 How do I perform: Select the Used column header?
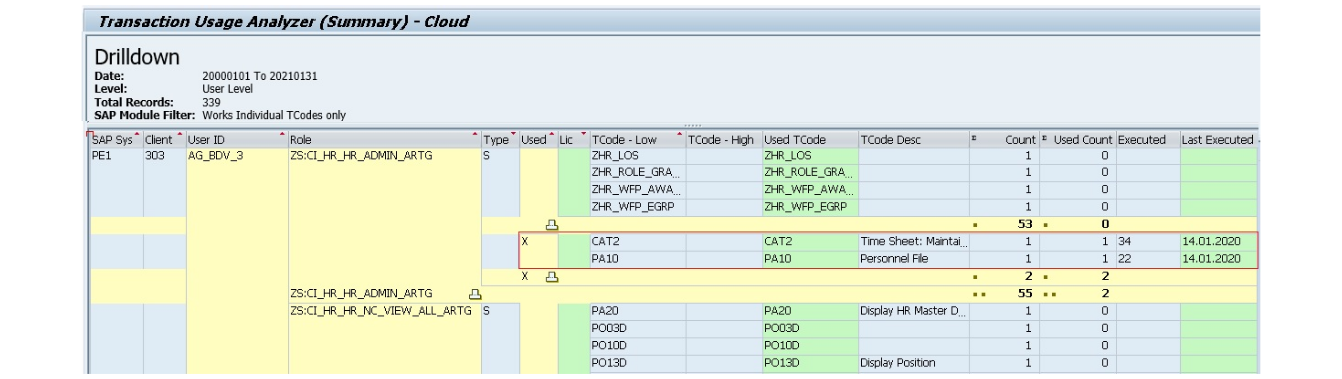(x=538, y=141)
